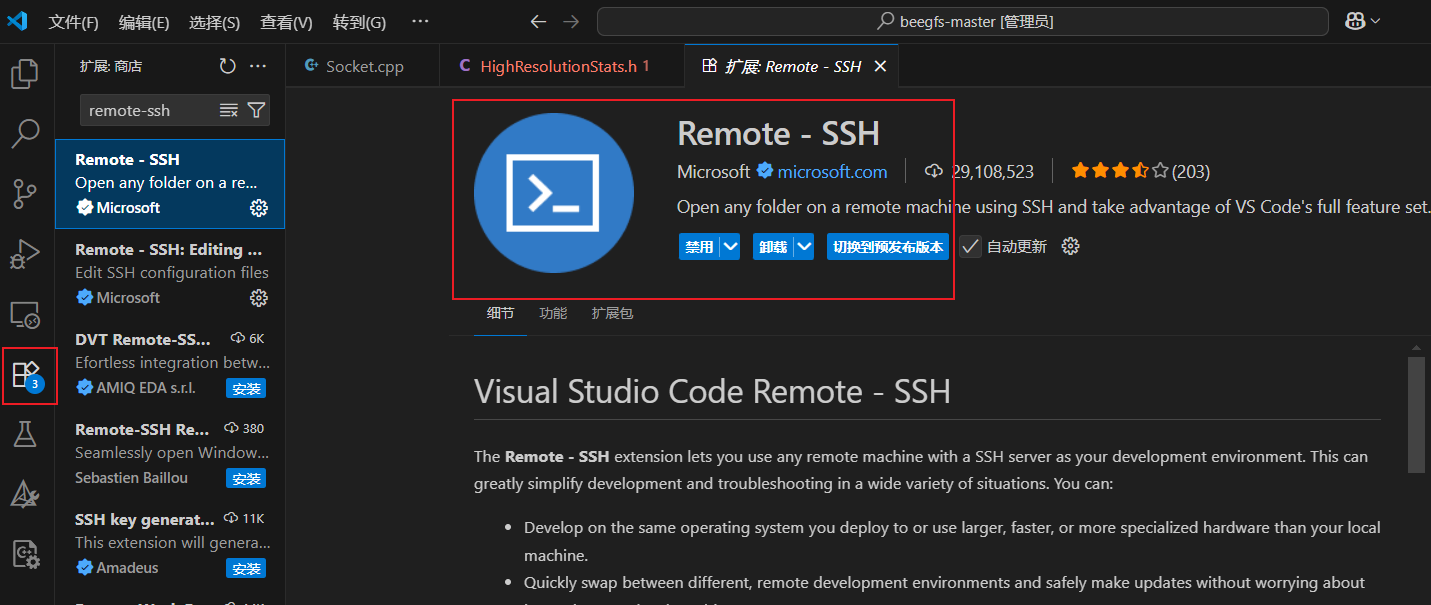Toggle the 自动更新 auto-update checkbox
The height and width of the screenshot is (605, 1431).
[970, 247]
